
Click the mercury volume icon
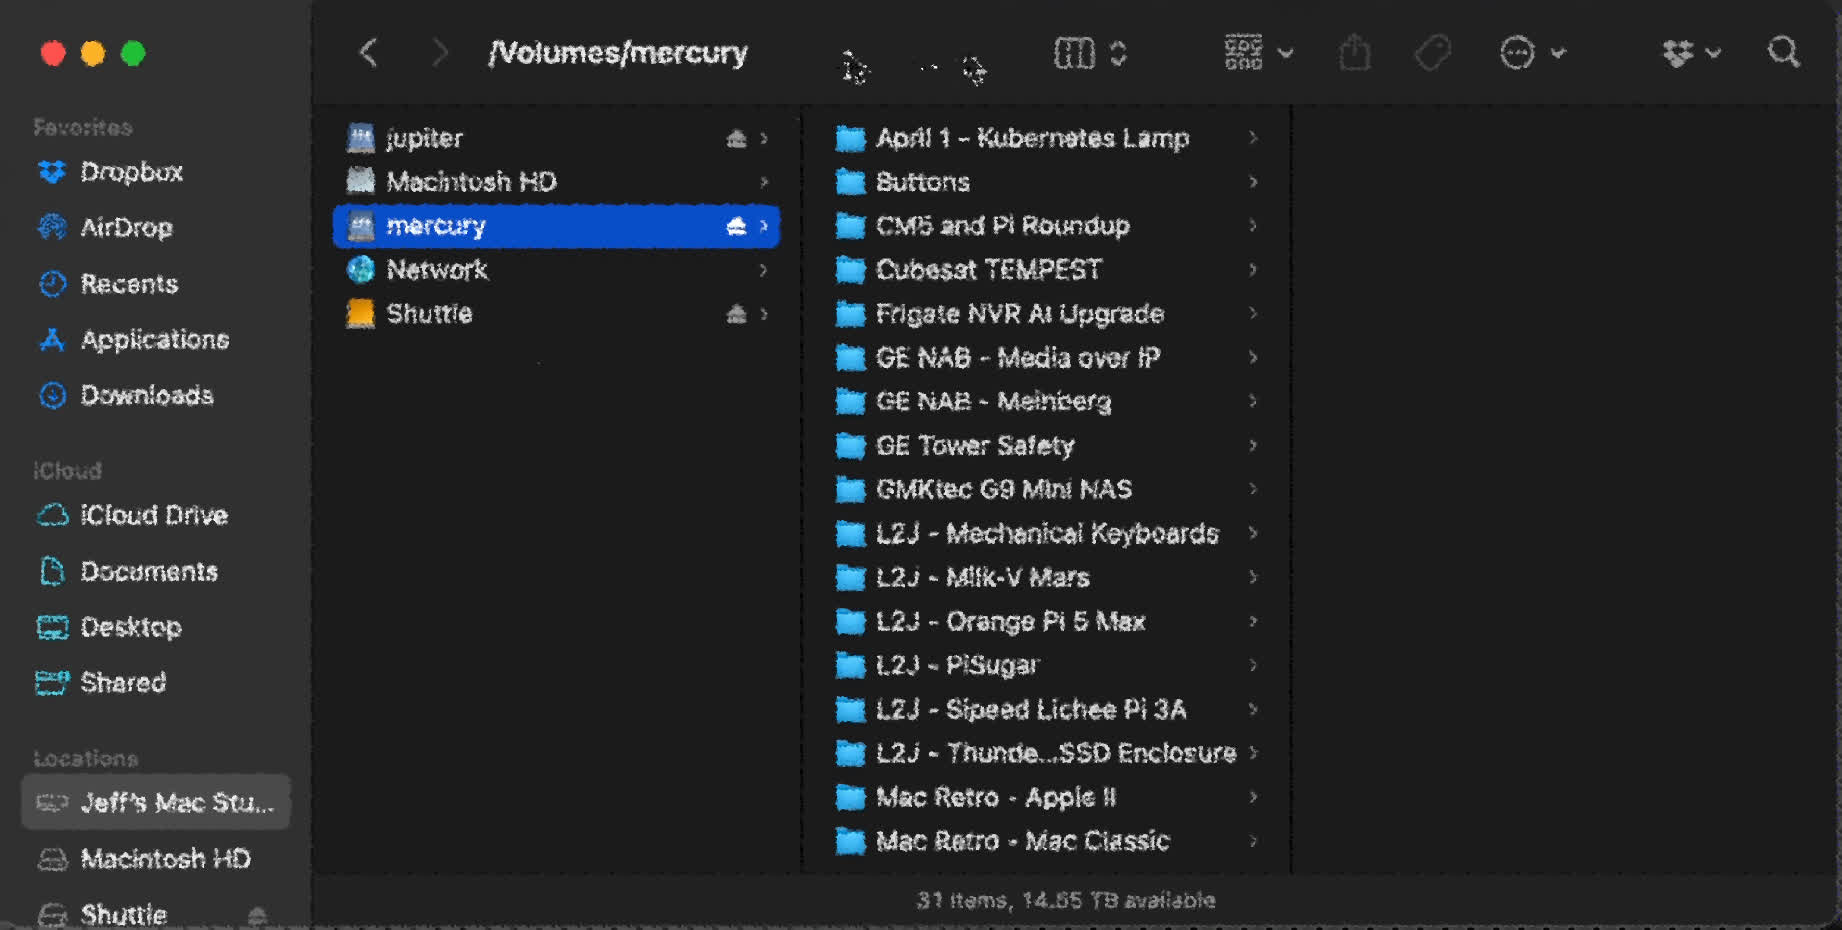pos(360,226)
